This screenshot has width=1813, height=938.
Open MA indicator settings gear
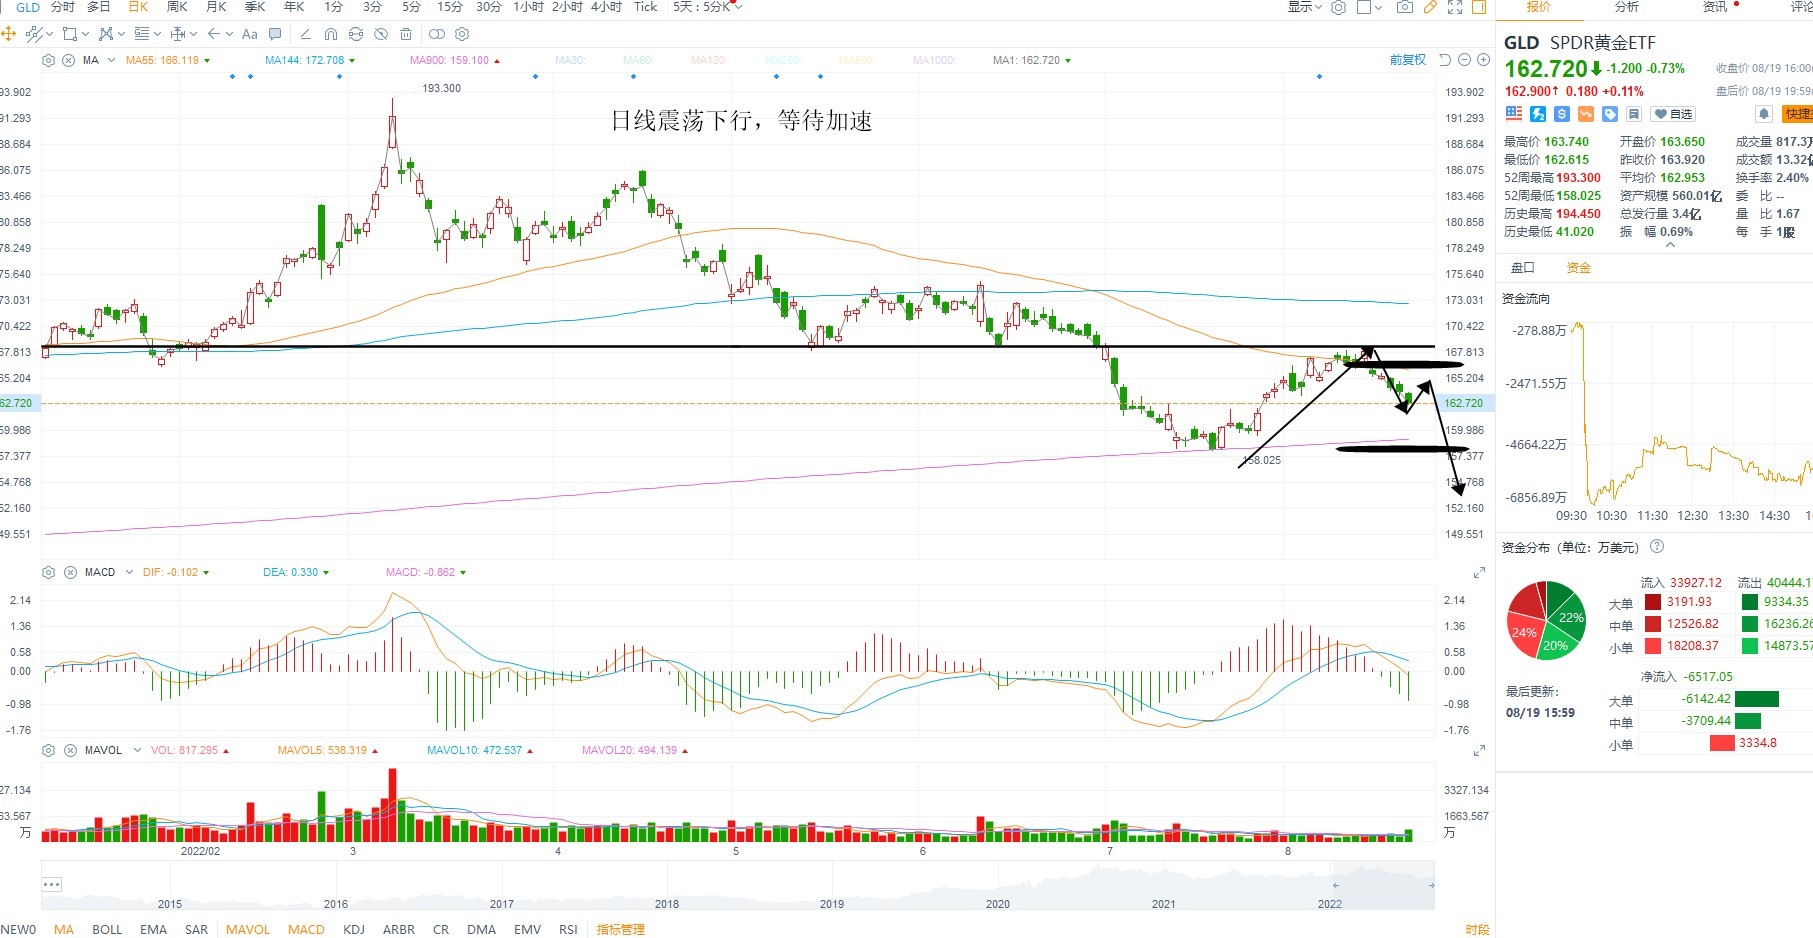point(48,60)
